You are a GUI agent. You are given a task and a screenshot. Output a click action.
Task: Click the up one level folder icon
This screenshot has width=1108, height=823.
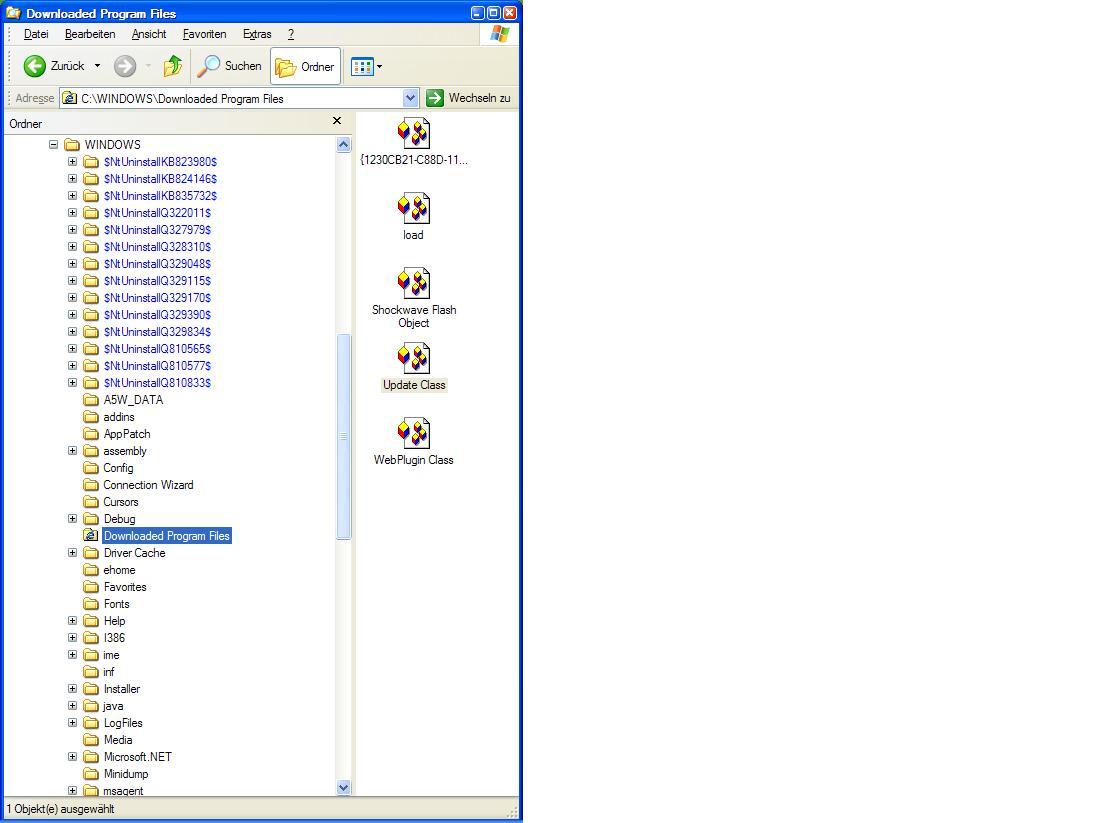(x=172, y=66)
